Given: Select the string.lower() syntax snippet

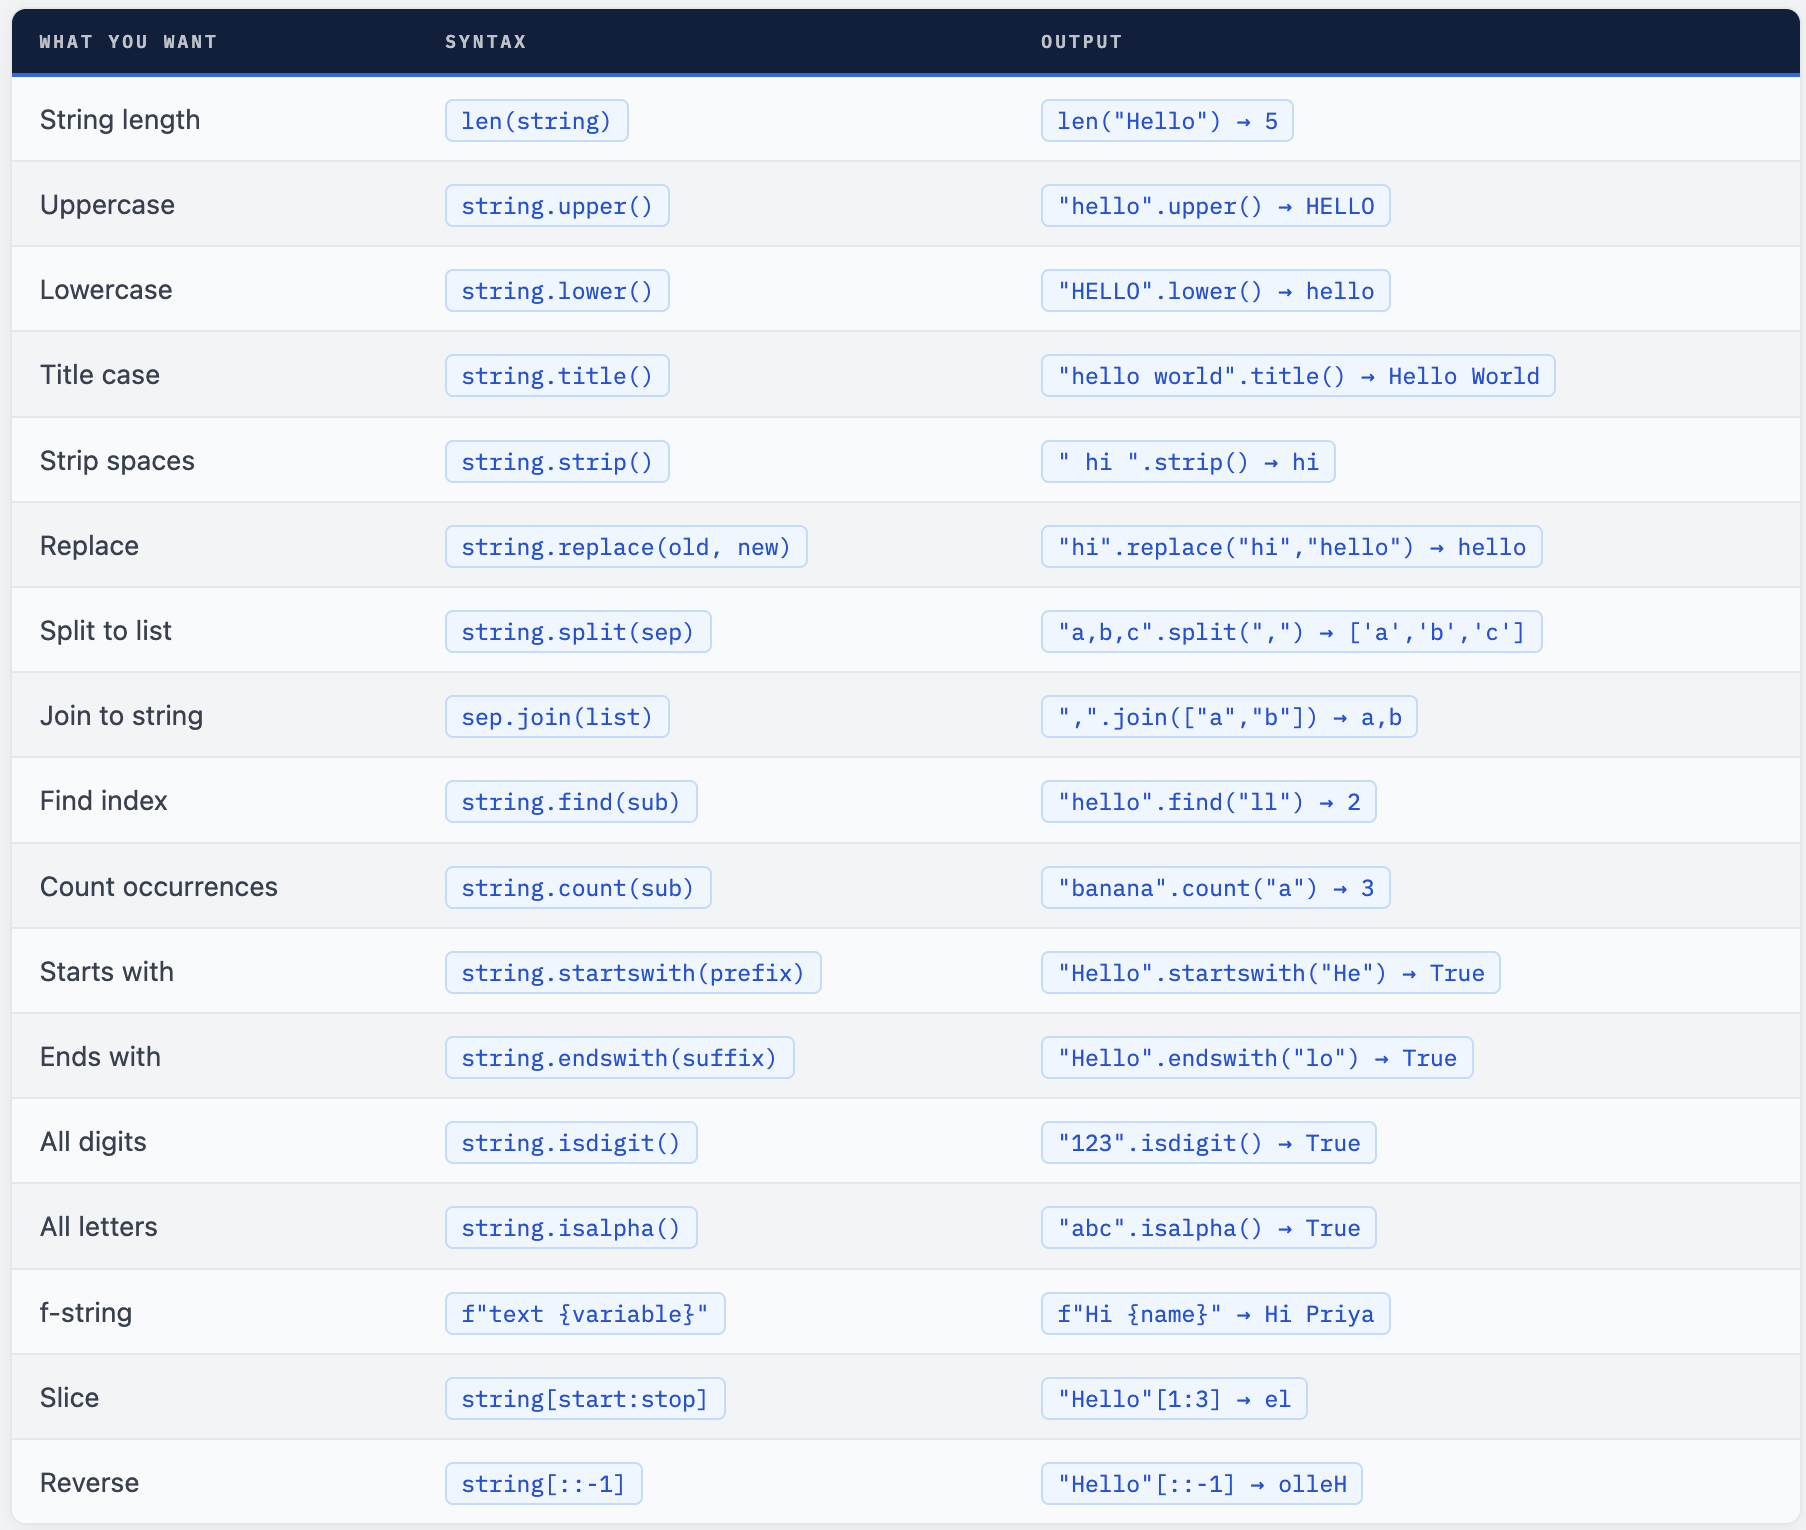Looking at the screenshot, I should tap(557, 291).
